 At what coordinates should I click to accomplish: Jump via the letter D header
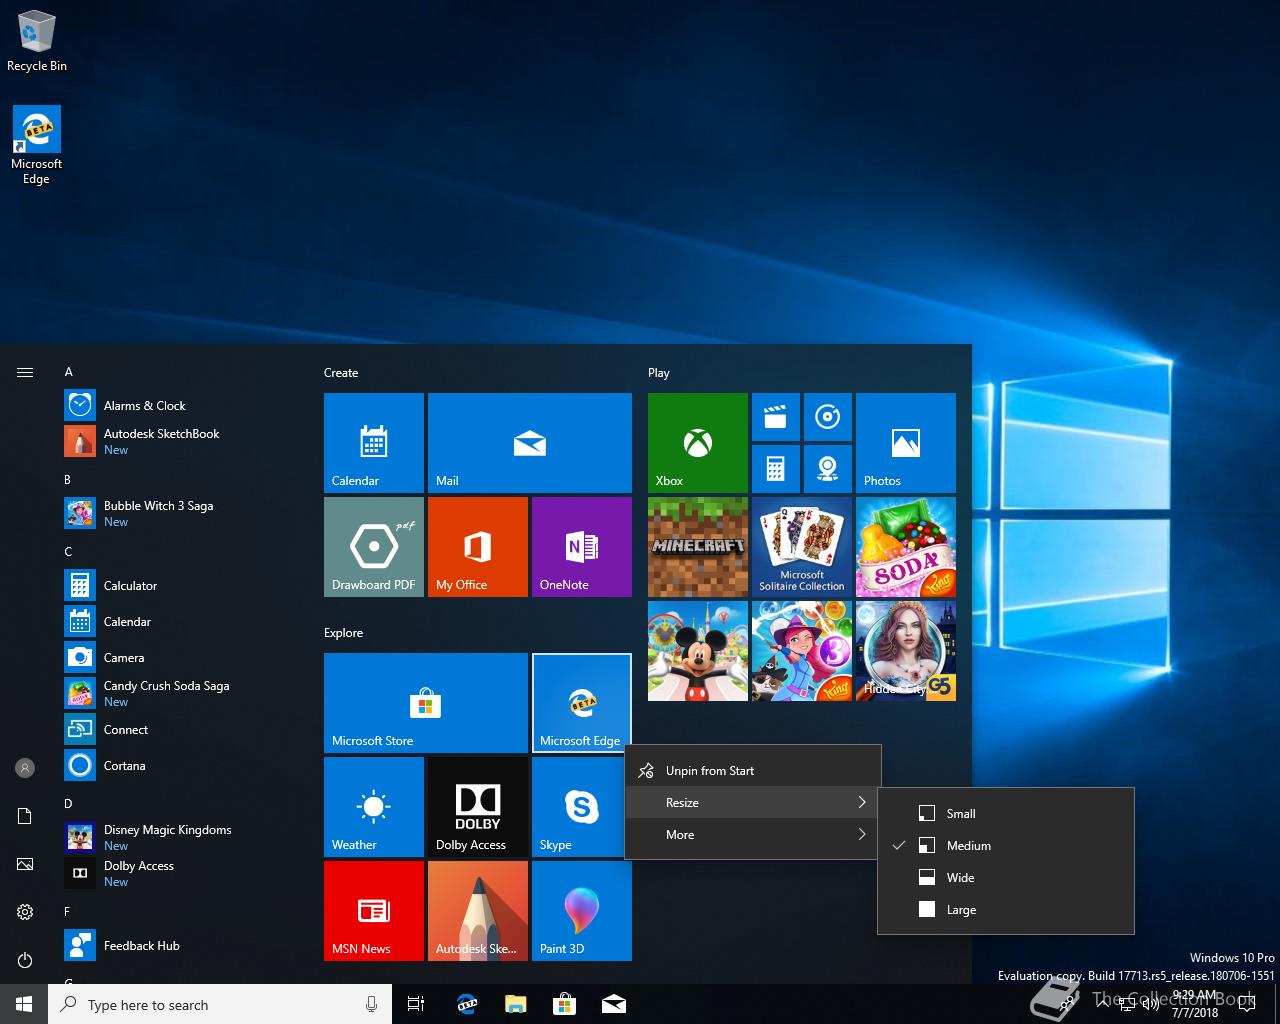point(68,804)
